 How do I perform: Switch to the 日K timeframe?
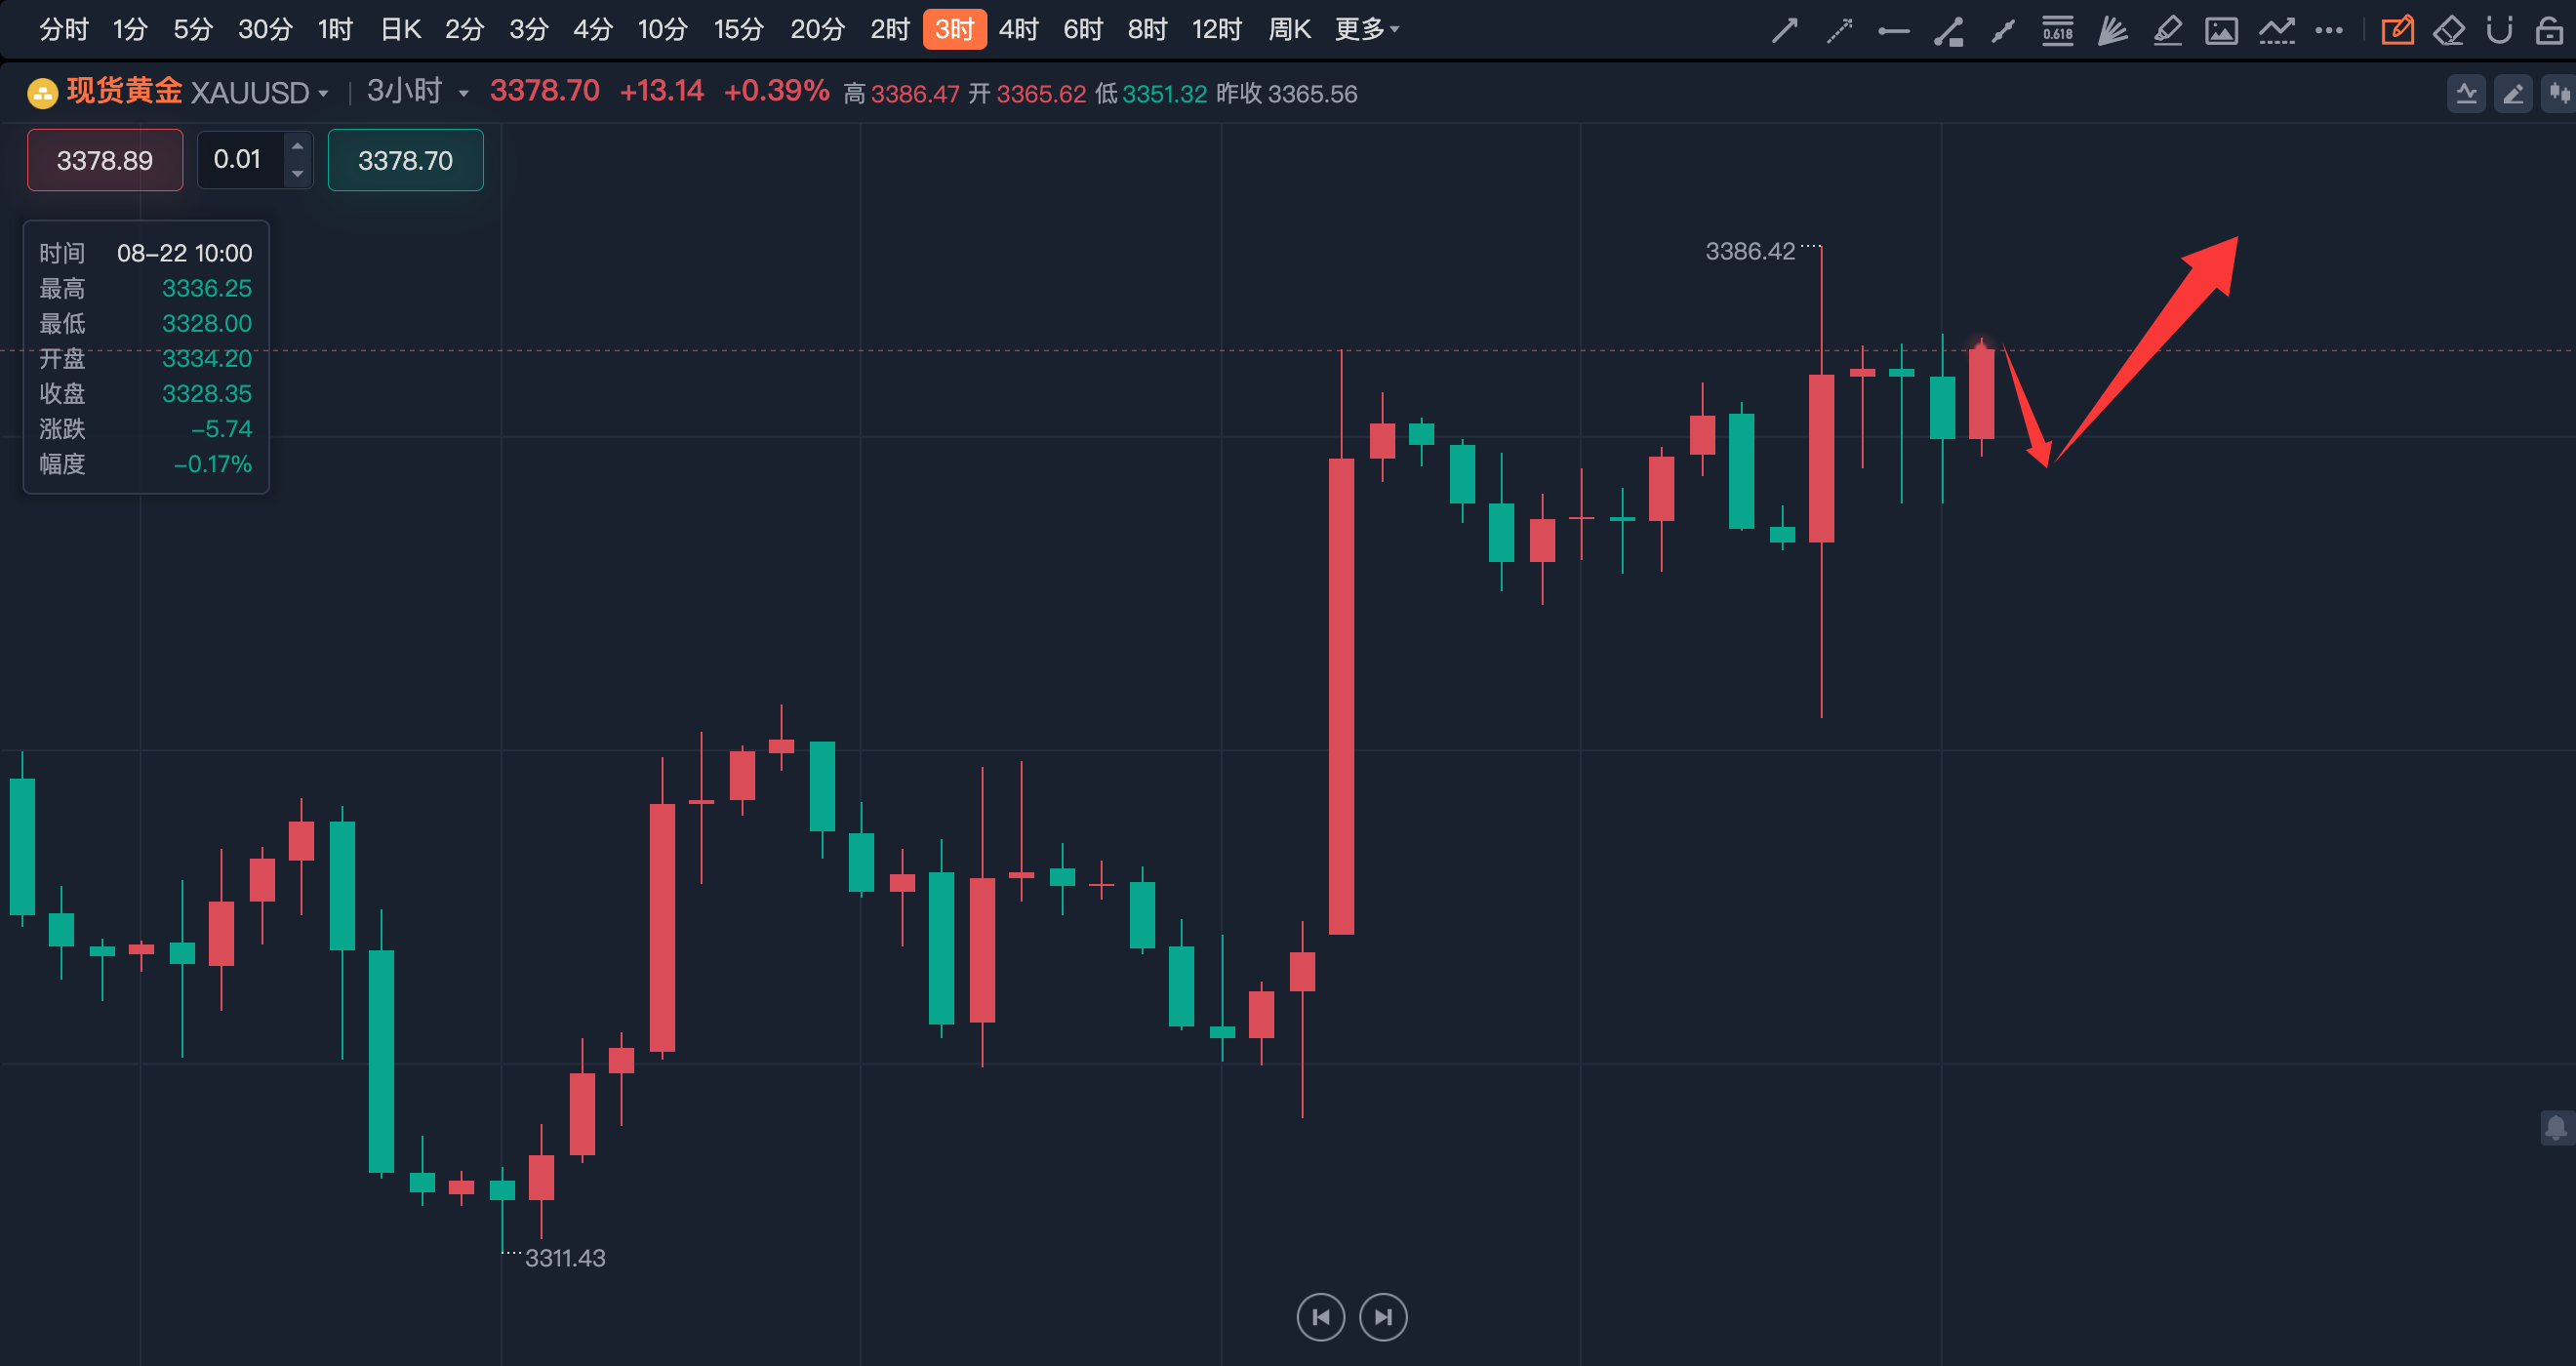coord(401,30)
